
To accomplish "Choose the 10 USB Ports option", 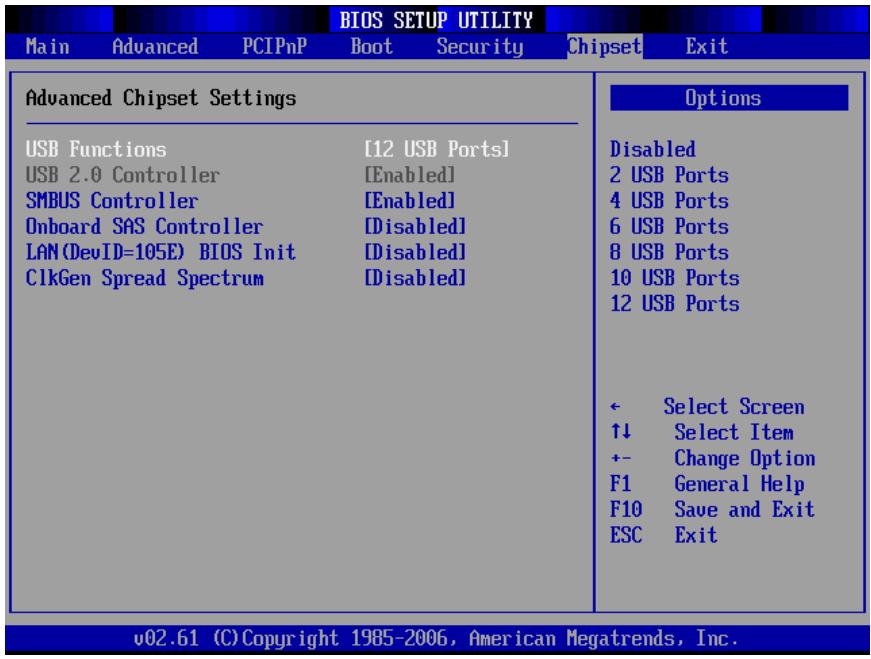I will tap(675, 278).
